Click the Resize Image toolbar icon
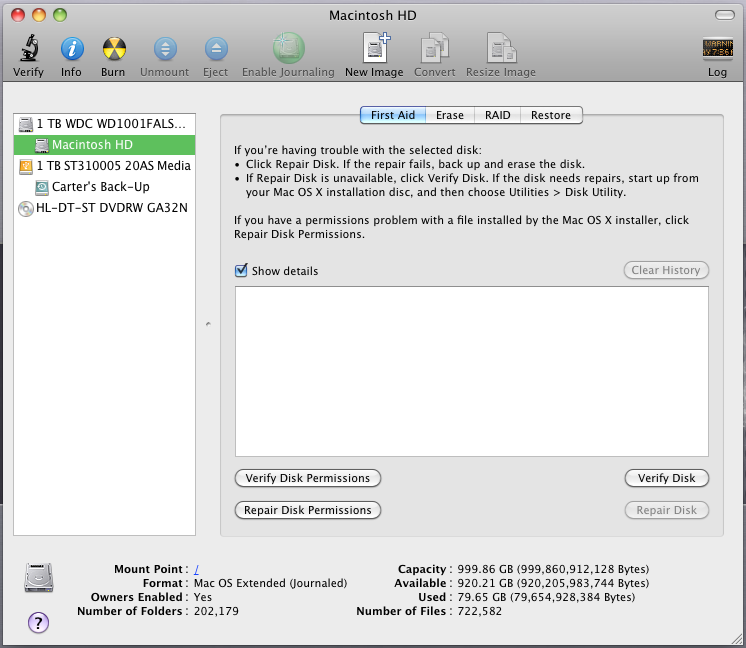The width and height of the screenshot is (746, 648). [501, 48]
